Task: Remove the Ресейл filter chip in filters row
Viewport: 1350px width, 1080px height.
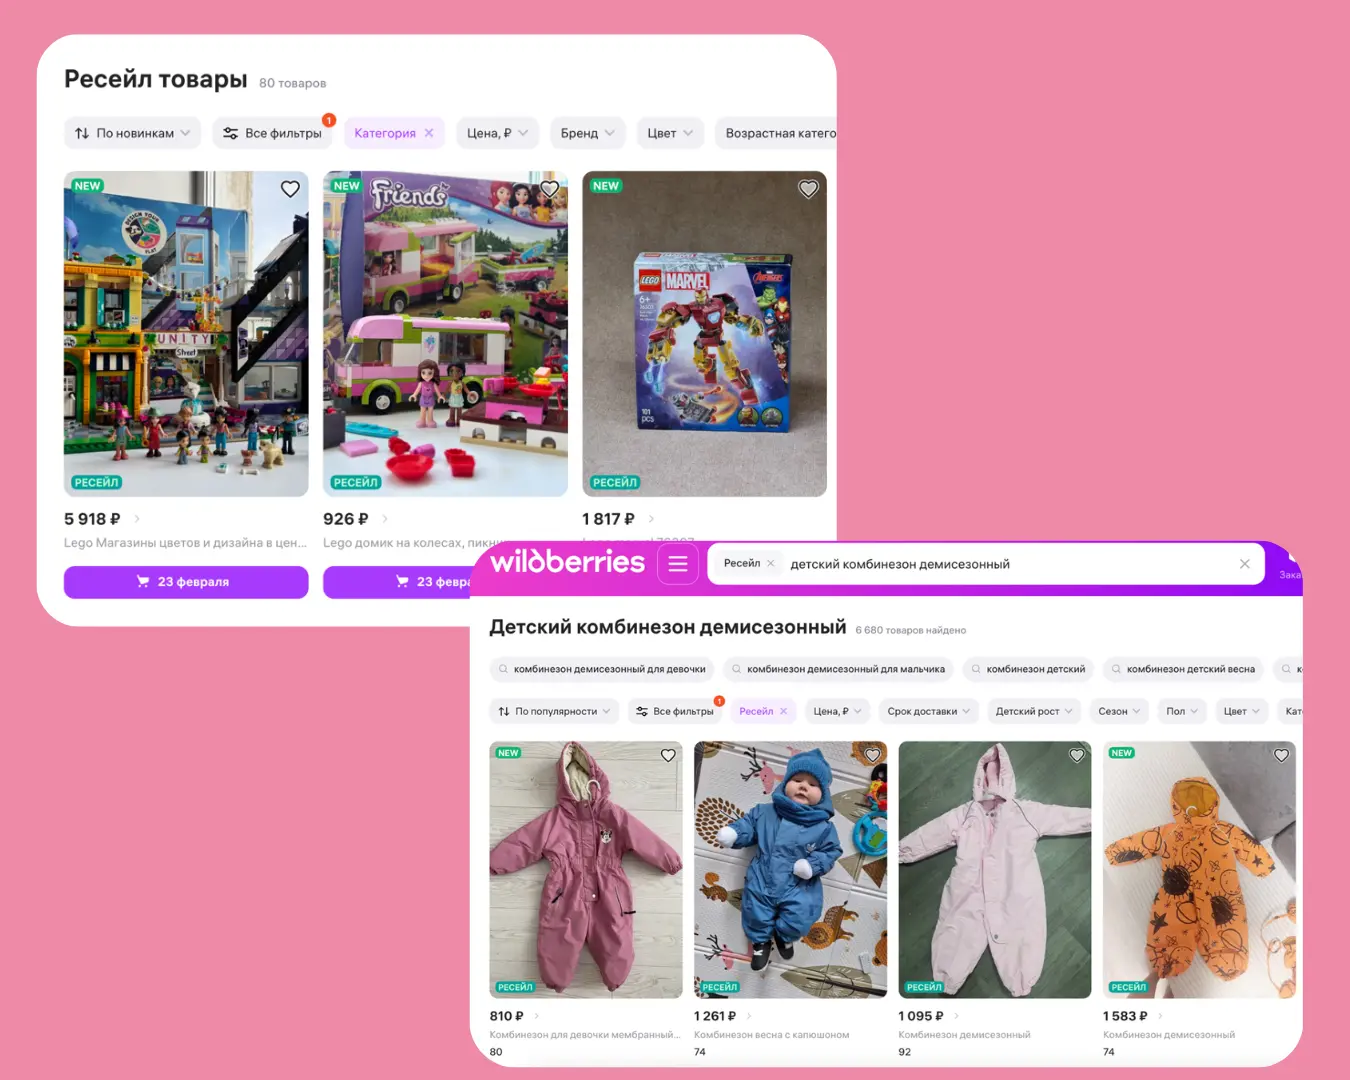Action: pos(784,711)
